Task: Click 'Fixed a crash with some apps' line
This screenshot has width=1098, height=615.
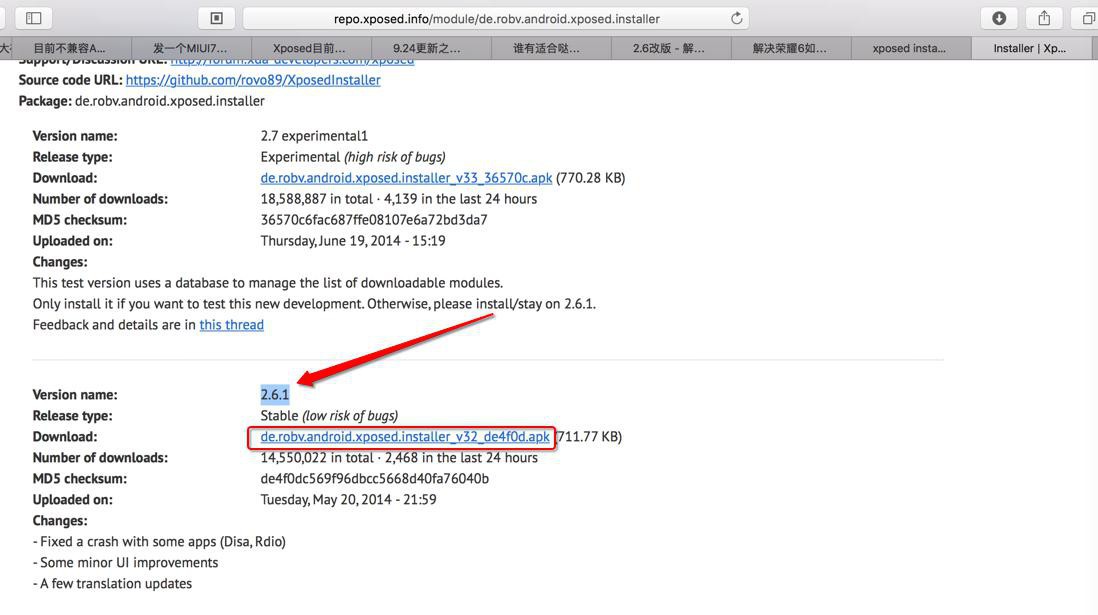Action: [x=159, y=542]
